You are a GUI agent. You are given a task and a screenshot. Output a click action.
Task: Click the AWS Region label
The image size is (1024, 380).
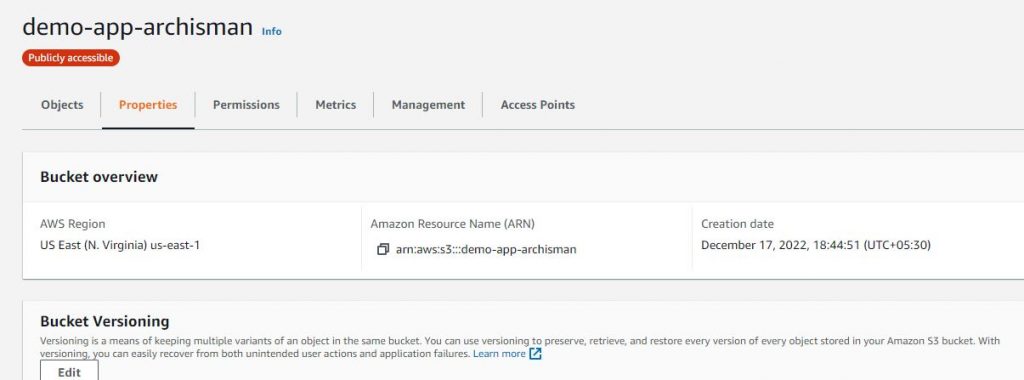point(72,224)
